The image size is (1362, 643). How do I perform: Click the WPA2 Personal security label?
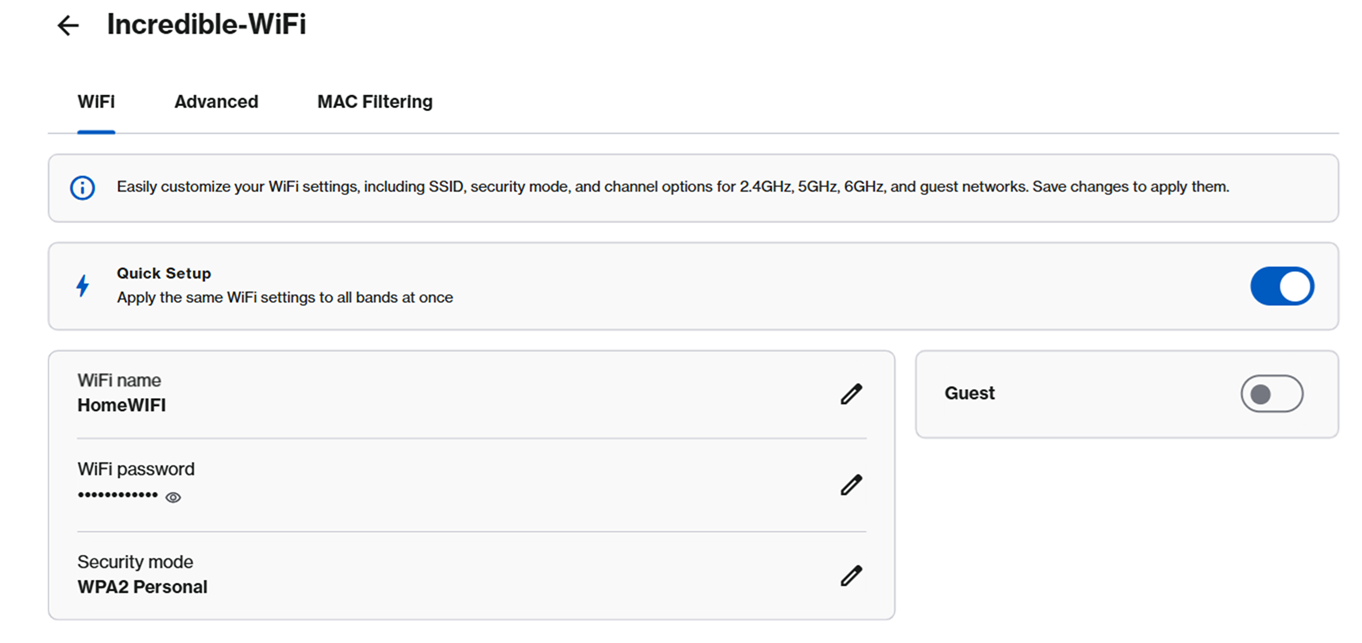pos(143,587)
